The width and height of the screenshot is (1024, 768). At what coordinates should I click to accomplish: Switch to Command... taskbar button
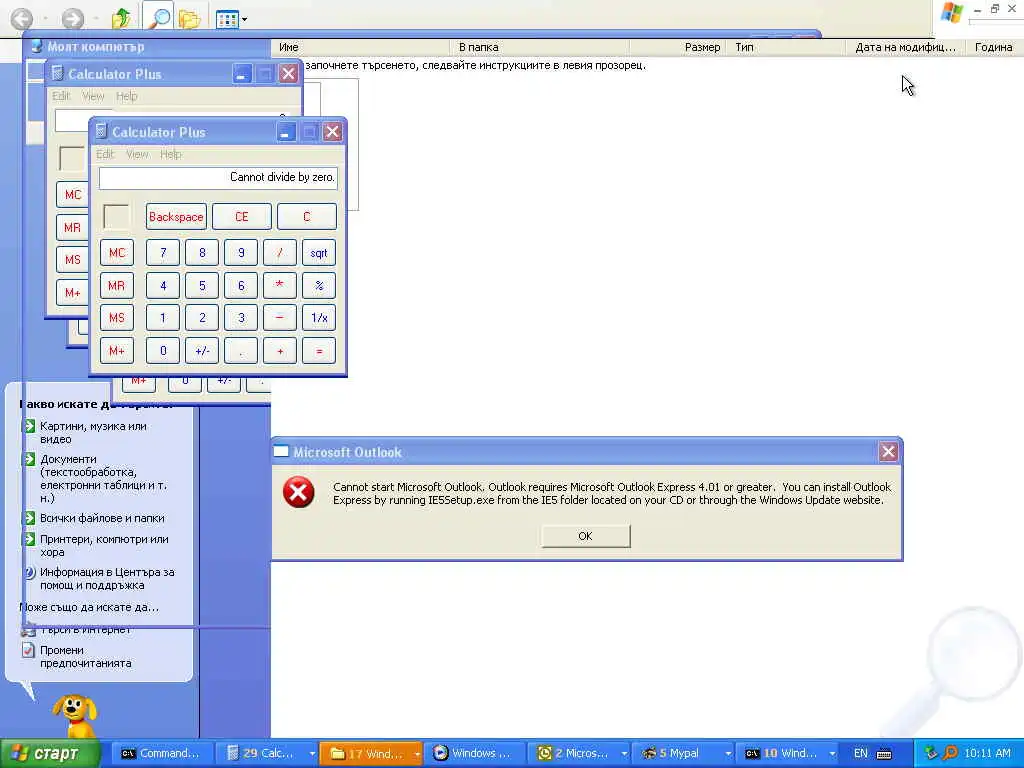point(163,753)
